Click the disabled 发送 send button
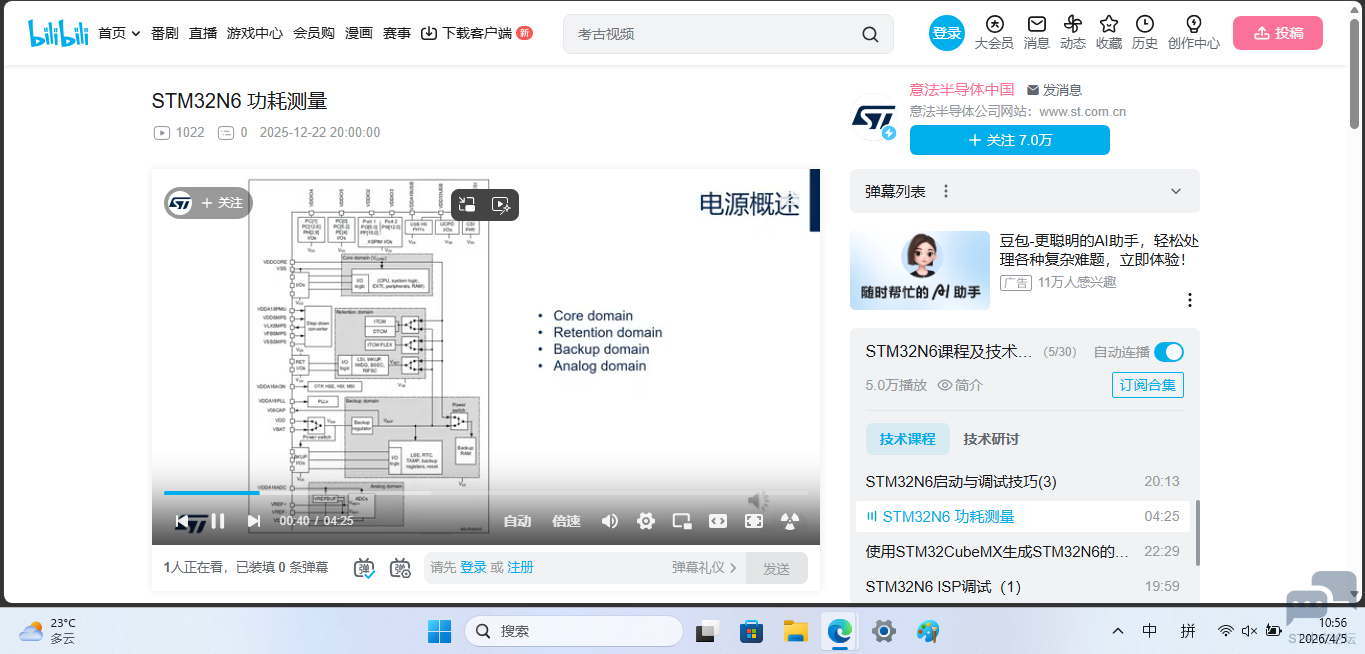1365x654 pixels. 777,568
